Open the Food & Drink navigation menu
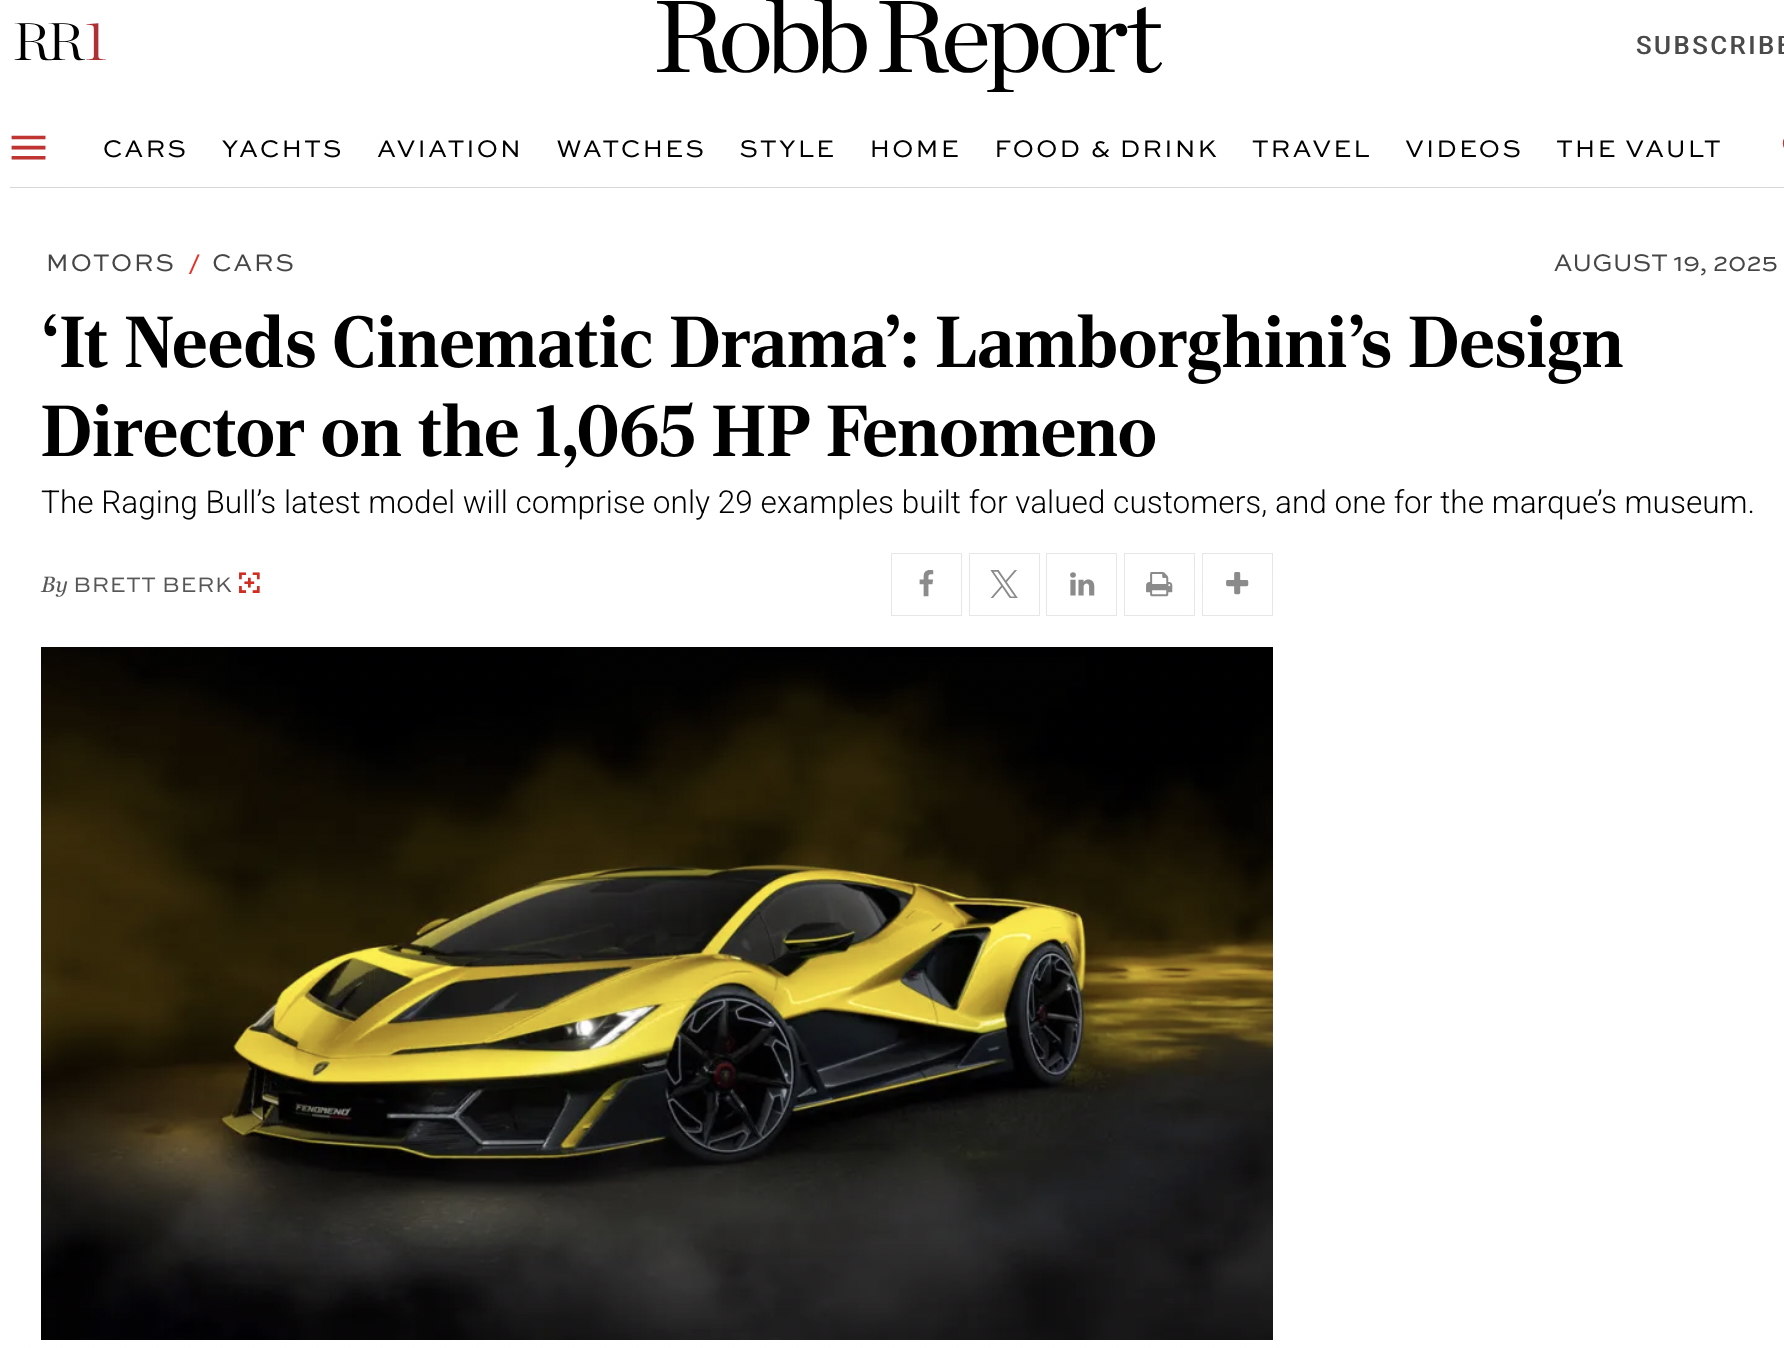 pyautogui.click(x=1106, y=149)
